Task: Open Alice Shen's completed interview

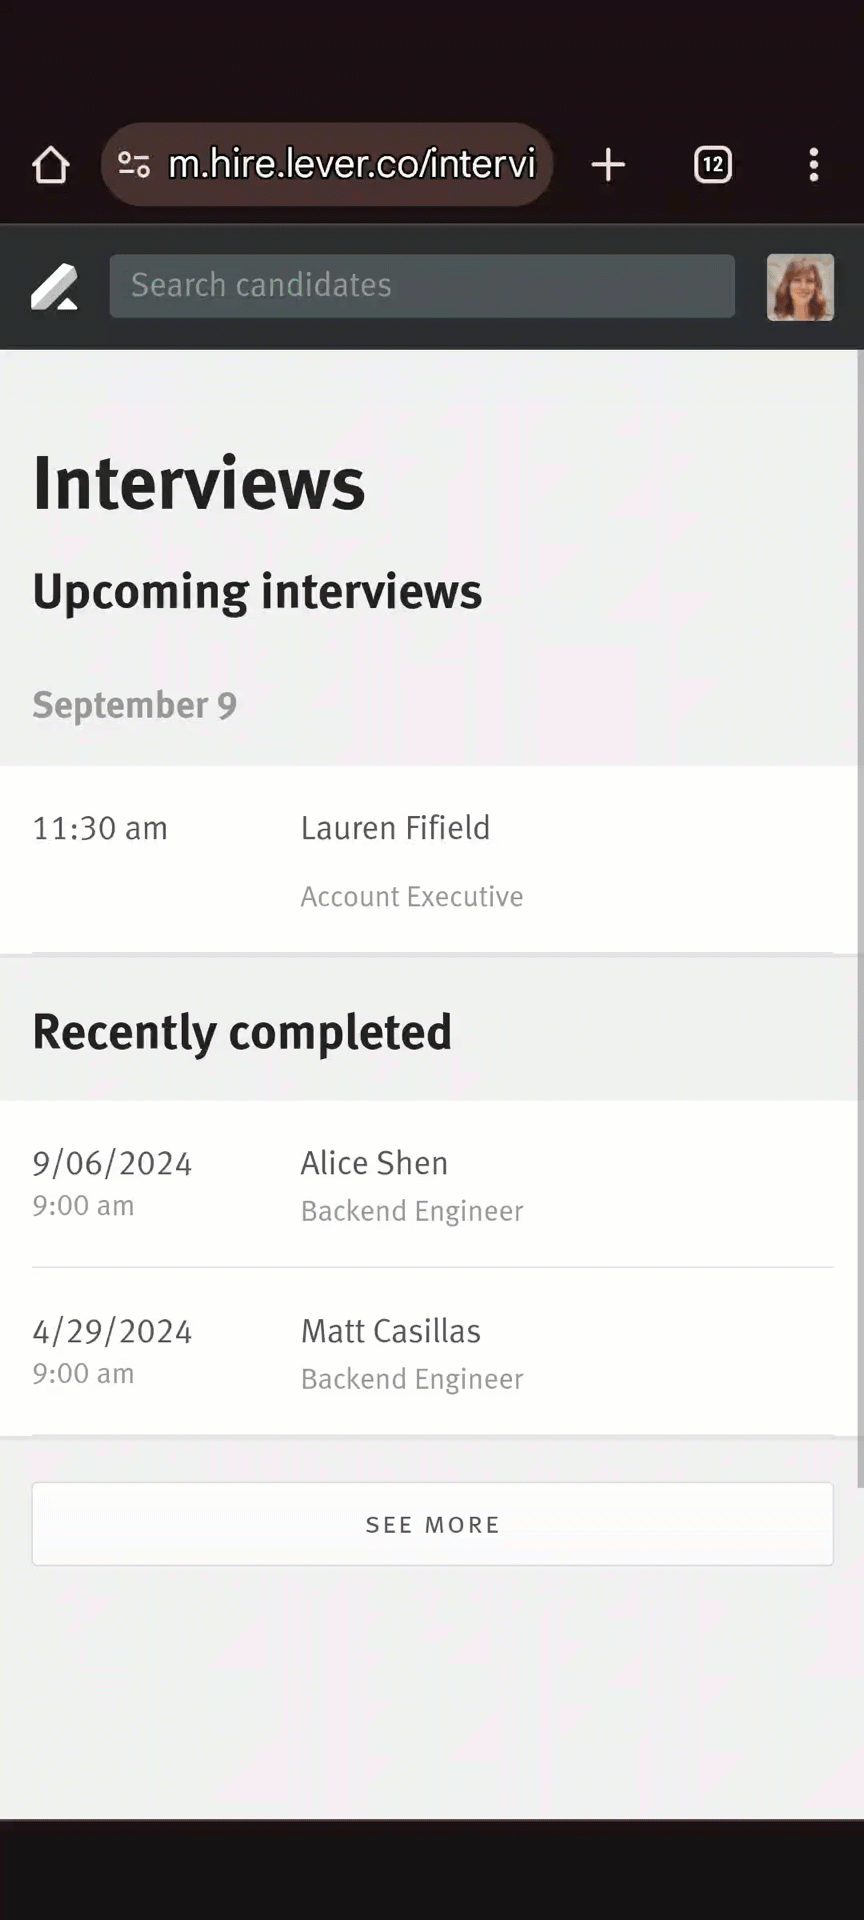Action: click(374, 1163)
